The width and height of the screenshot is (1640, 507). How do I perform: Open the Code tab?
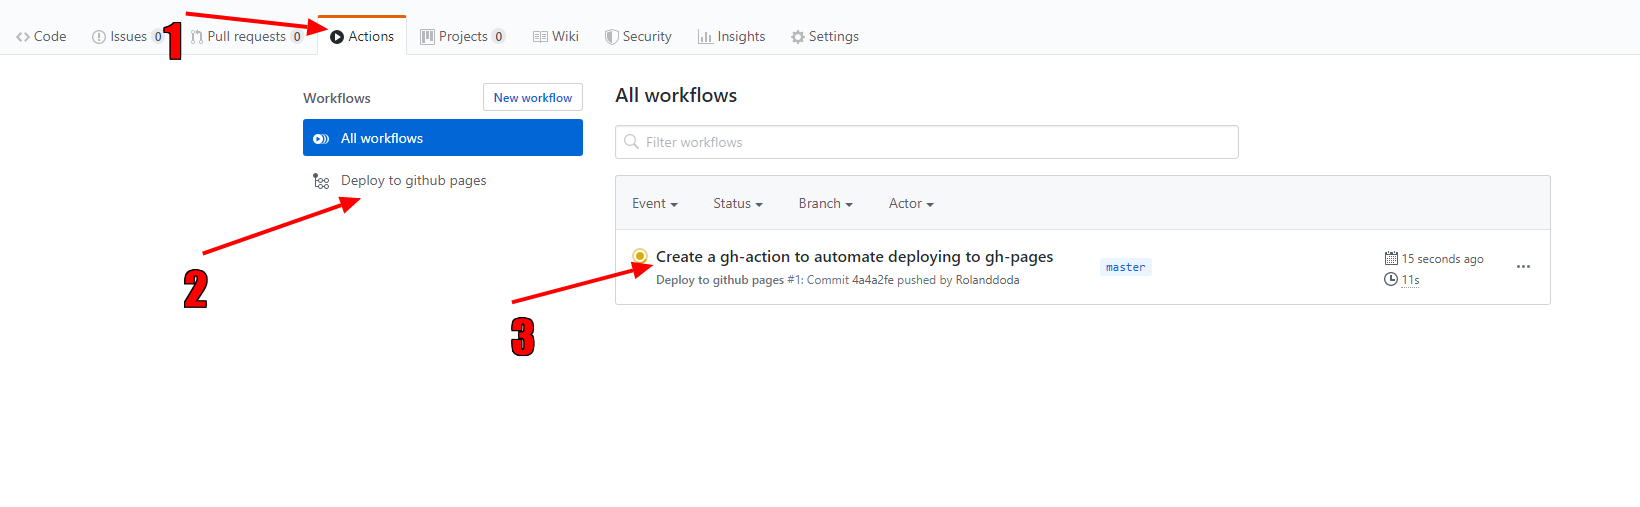pyautogui.click(x=41, y=36)
